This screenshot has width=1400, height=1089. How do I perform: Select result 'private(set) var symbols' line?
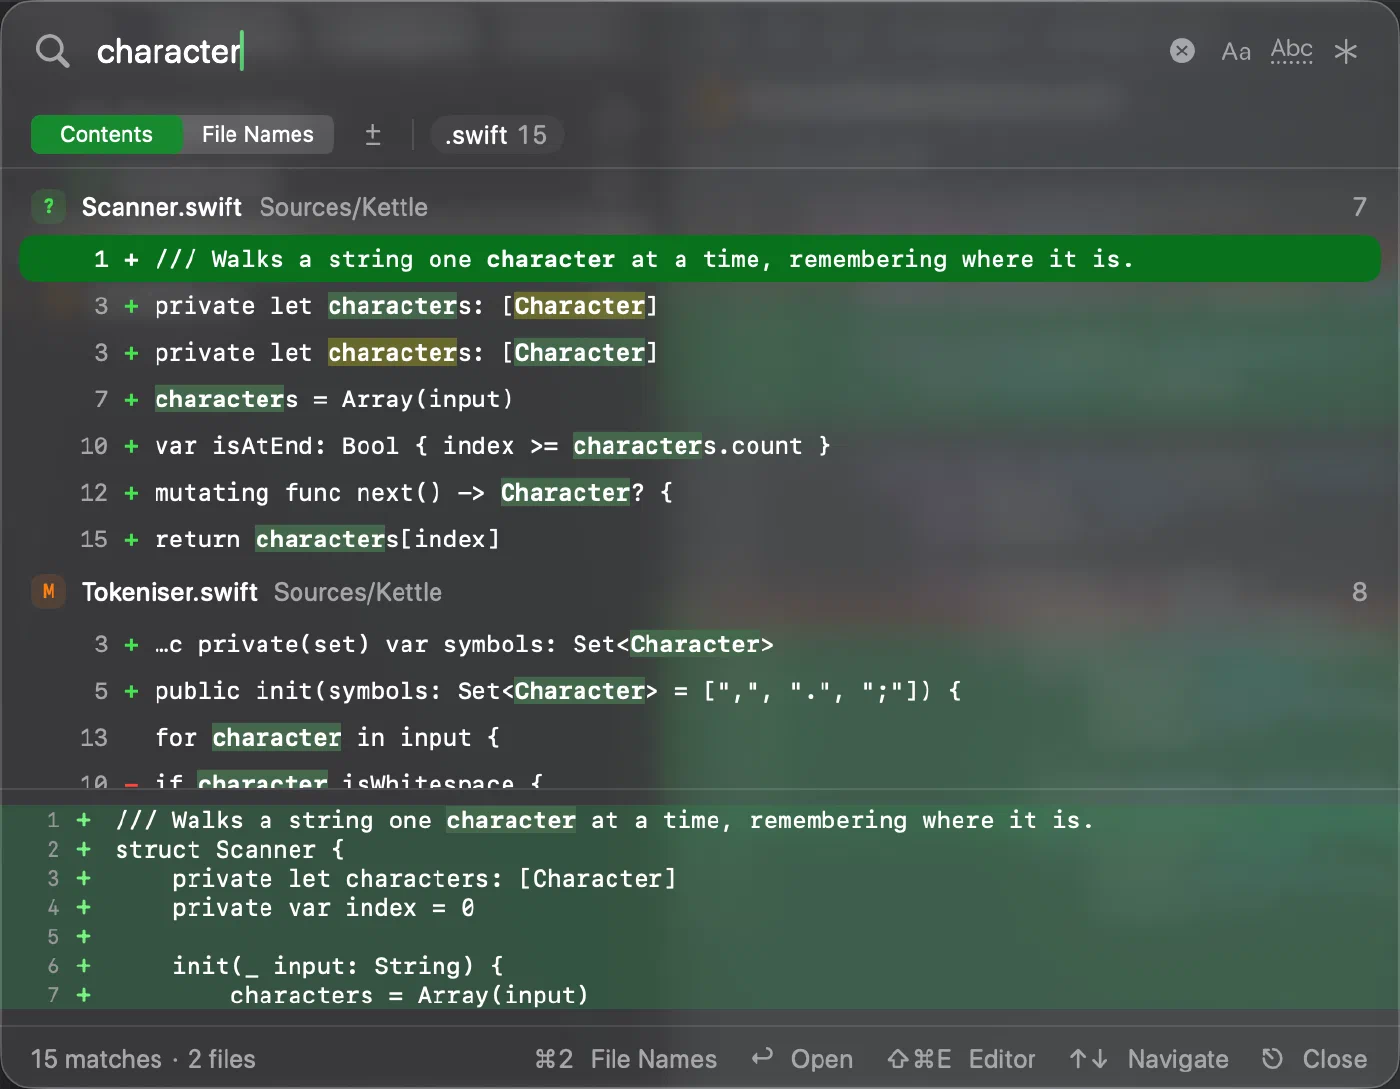pyautogui.click(x=700, y=644)
